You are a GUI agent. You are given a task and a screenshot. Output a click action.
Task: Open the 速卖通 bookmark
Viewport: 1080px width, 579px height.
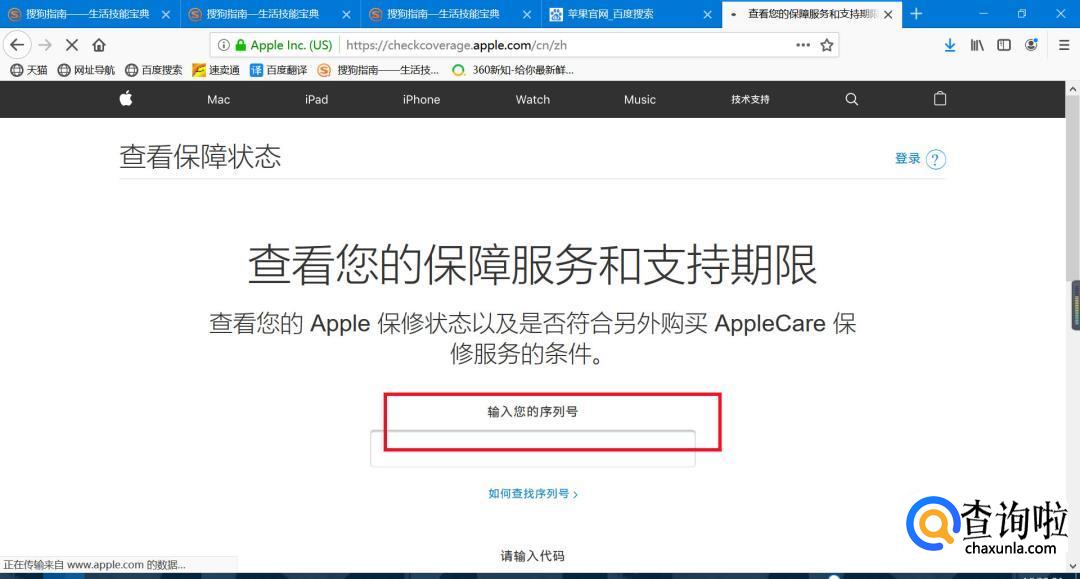[x=216, y=70]
